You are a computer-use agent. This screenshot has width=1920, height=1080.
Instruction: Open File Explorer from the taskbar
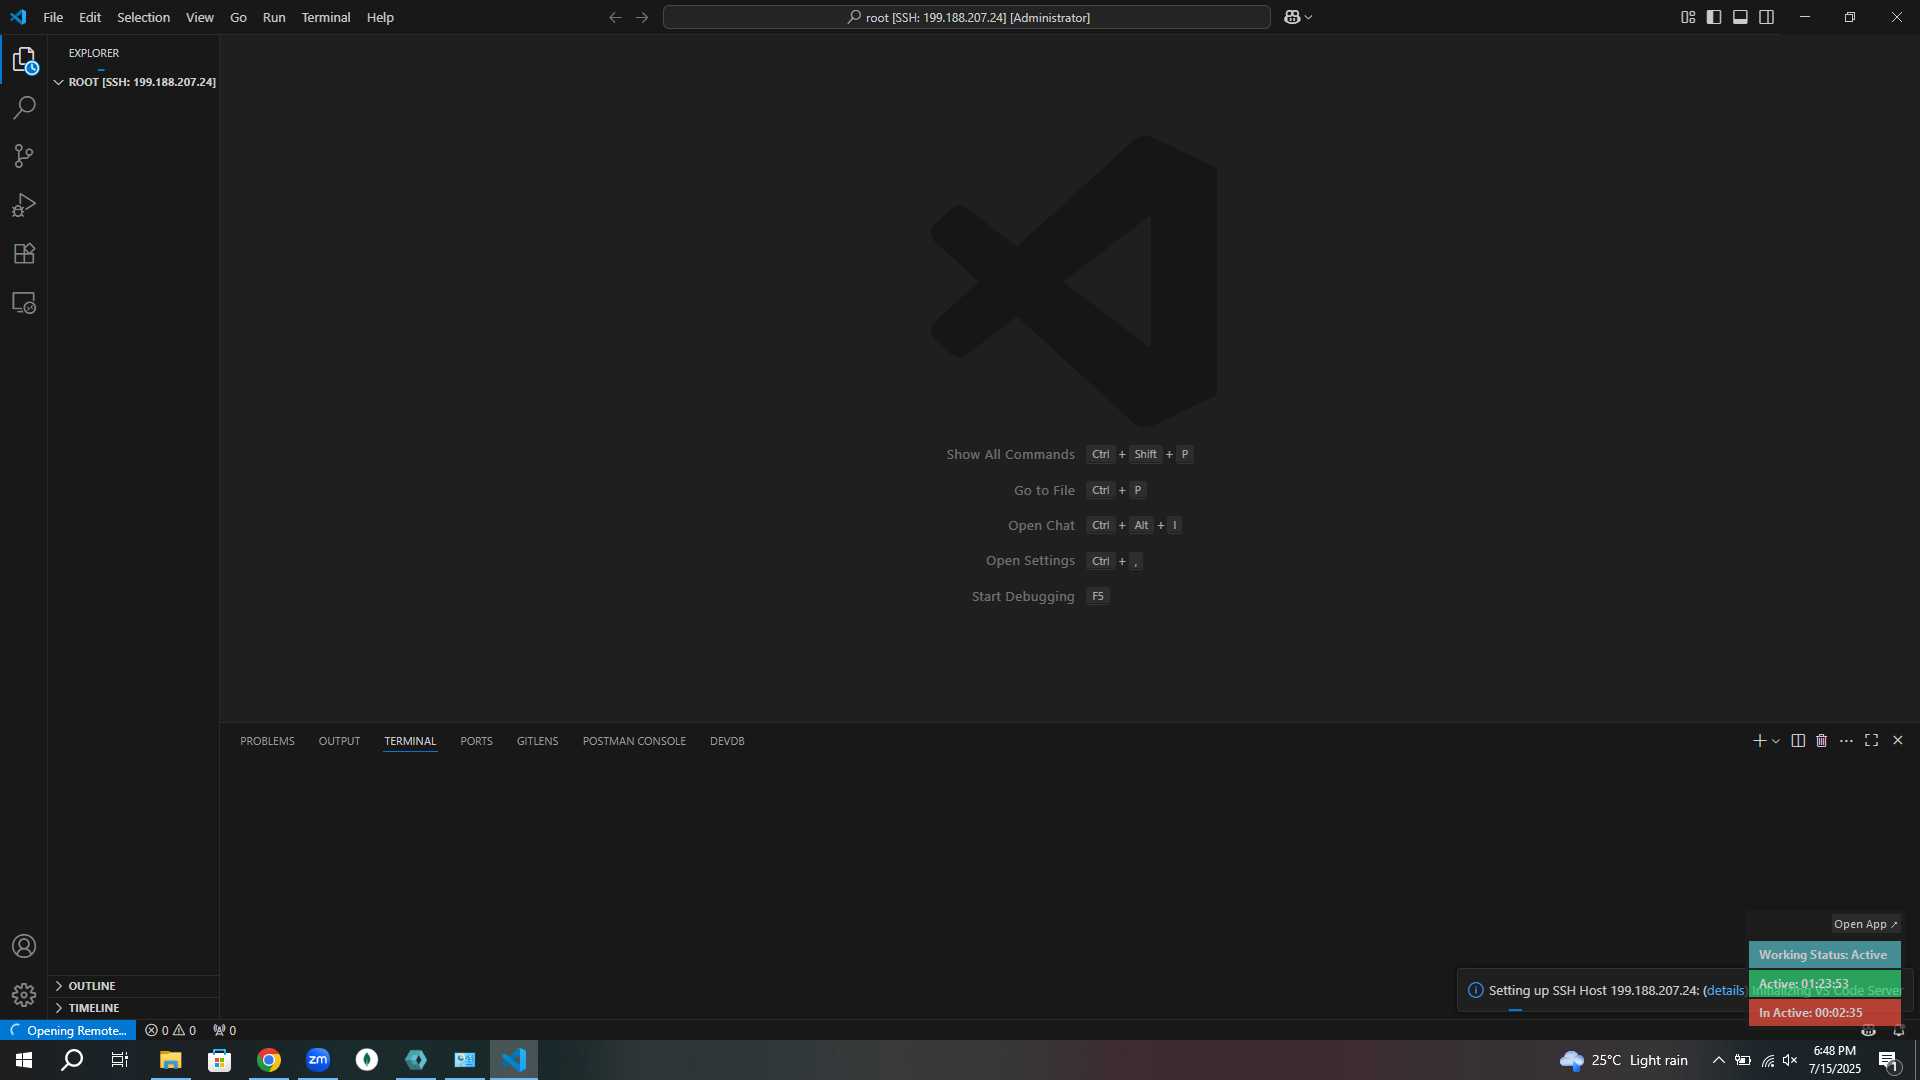pos(170,1060)
